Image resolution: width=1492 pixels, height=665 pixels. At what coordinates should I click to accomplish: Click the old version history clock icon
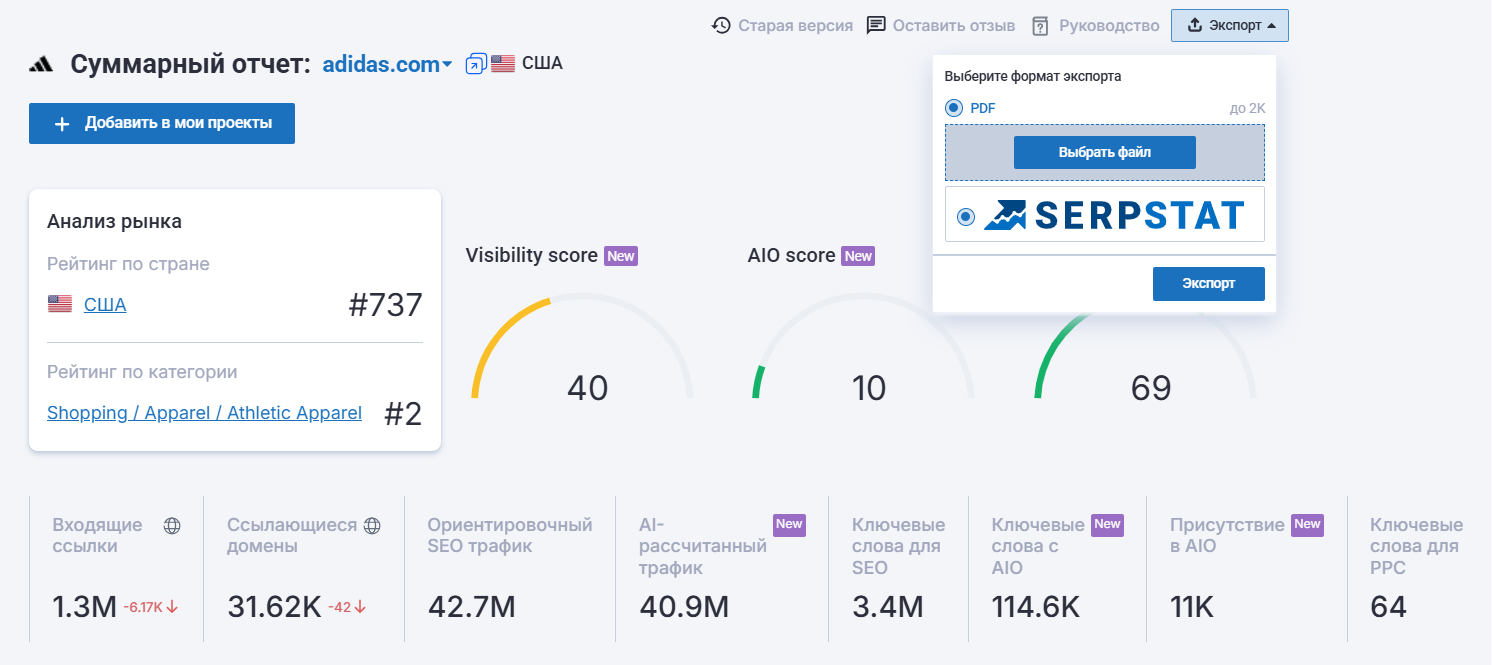pyautogui.click(x=721, y=25)
